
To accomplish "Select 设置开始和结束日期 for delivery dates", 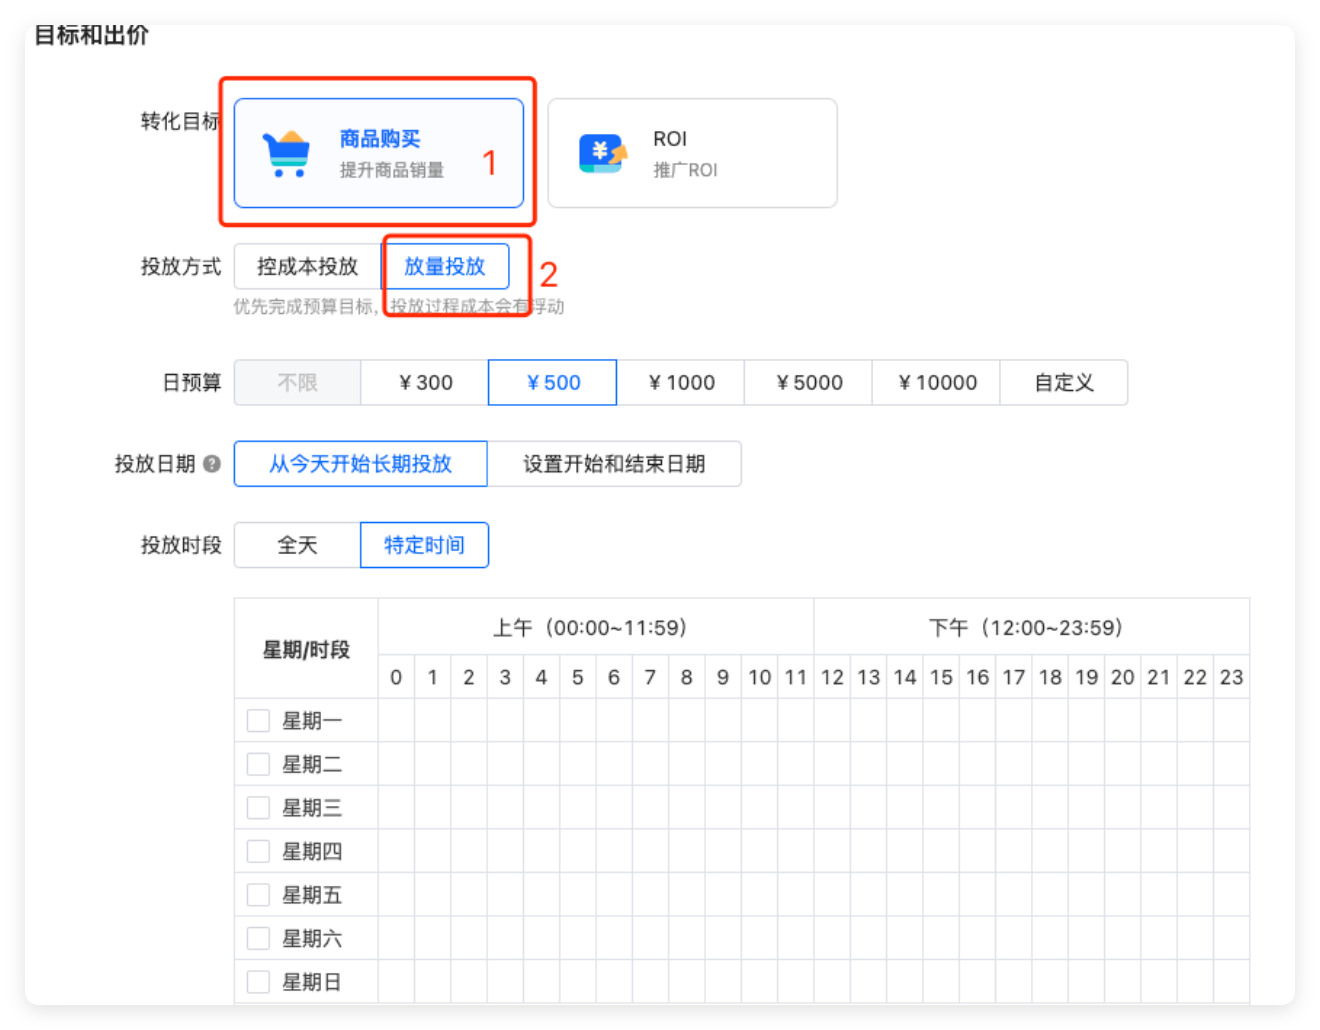I will pyautogui.click(x=614, y=463).
